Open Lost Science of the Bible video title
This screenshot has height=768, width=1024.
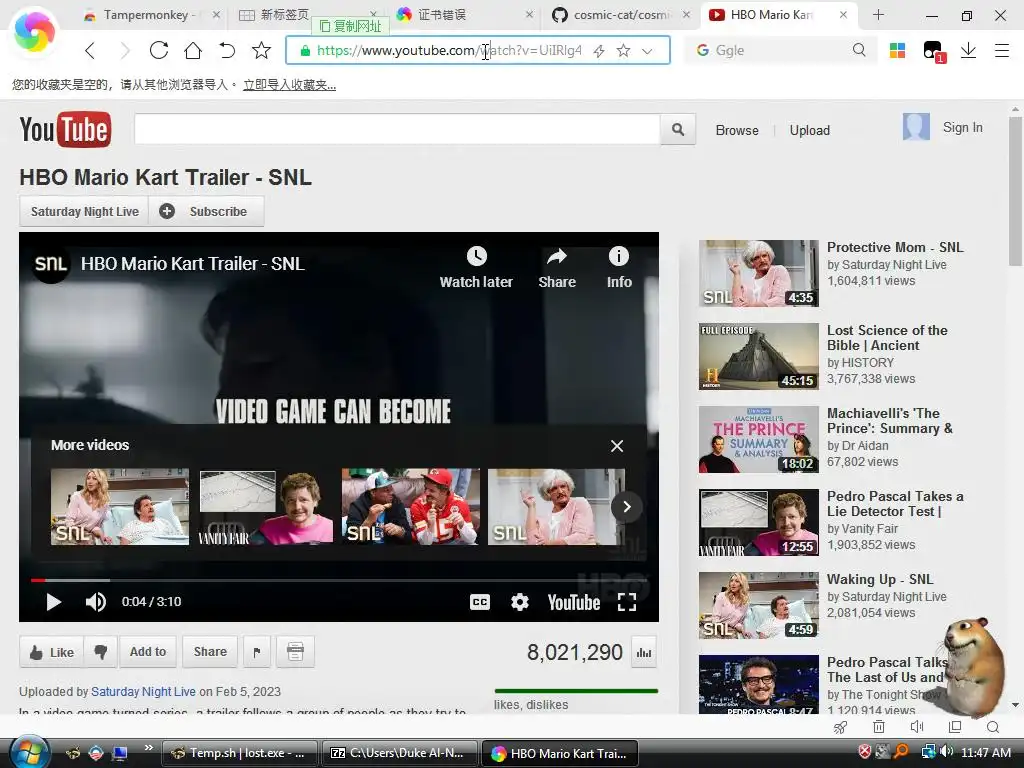pos(887,338)
